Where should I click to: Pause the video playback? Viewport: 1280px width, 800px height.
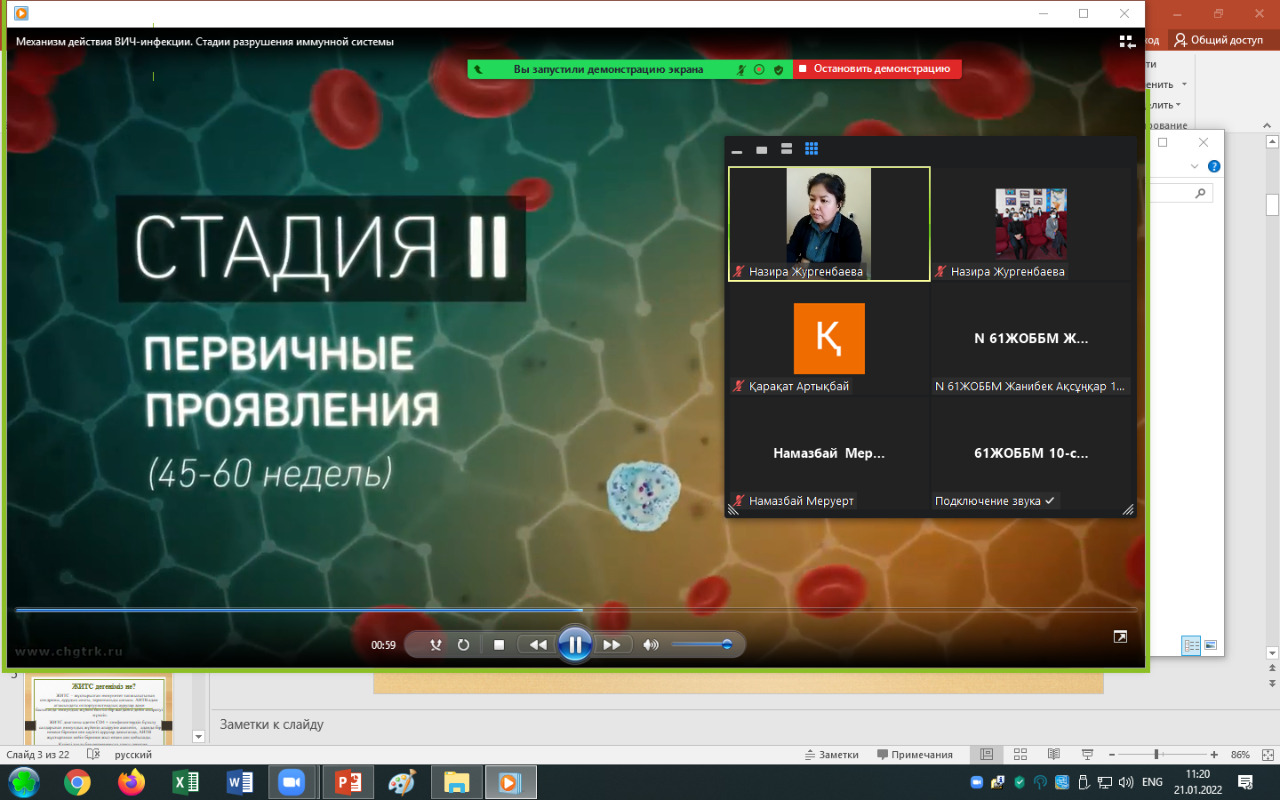[x=575, y=645]
